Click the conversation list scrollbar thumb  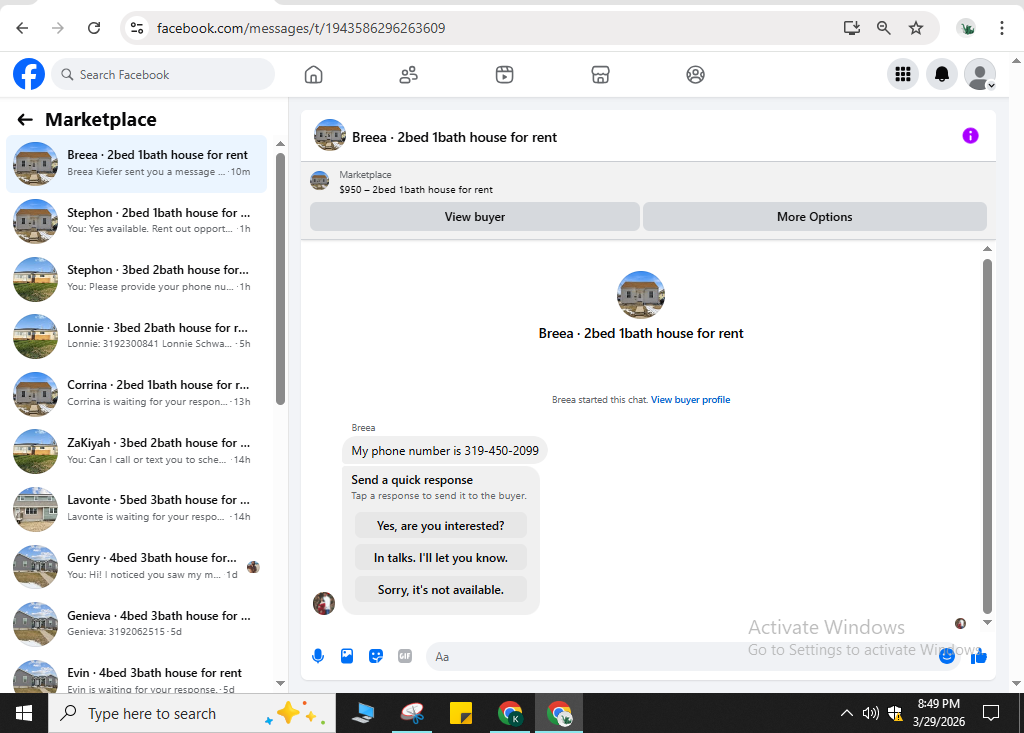tap(280, 279)
